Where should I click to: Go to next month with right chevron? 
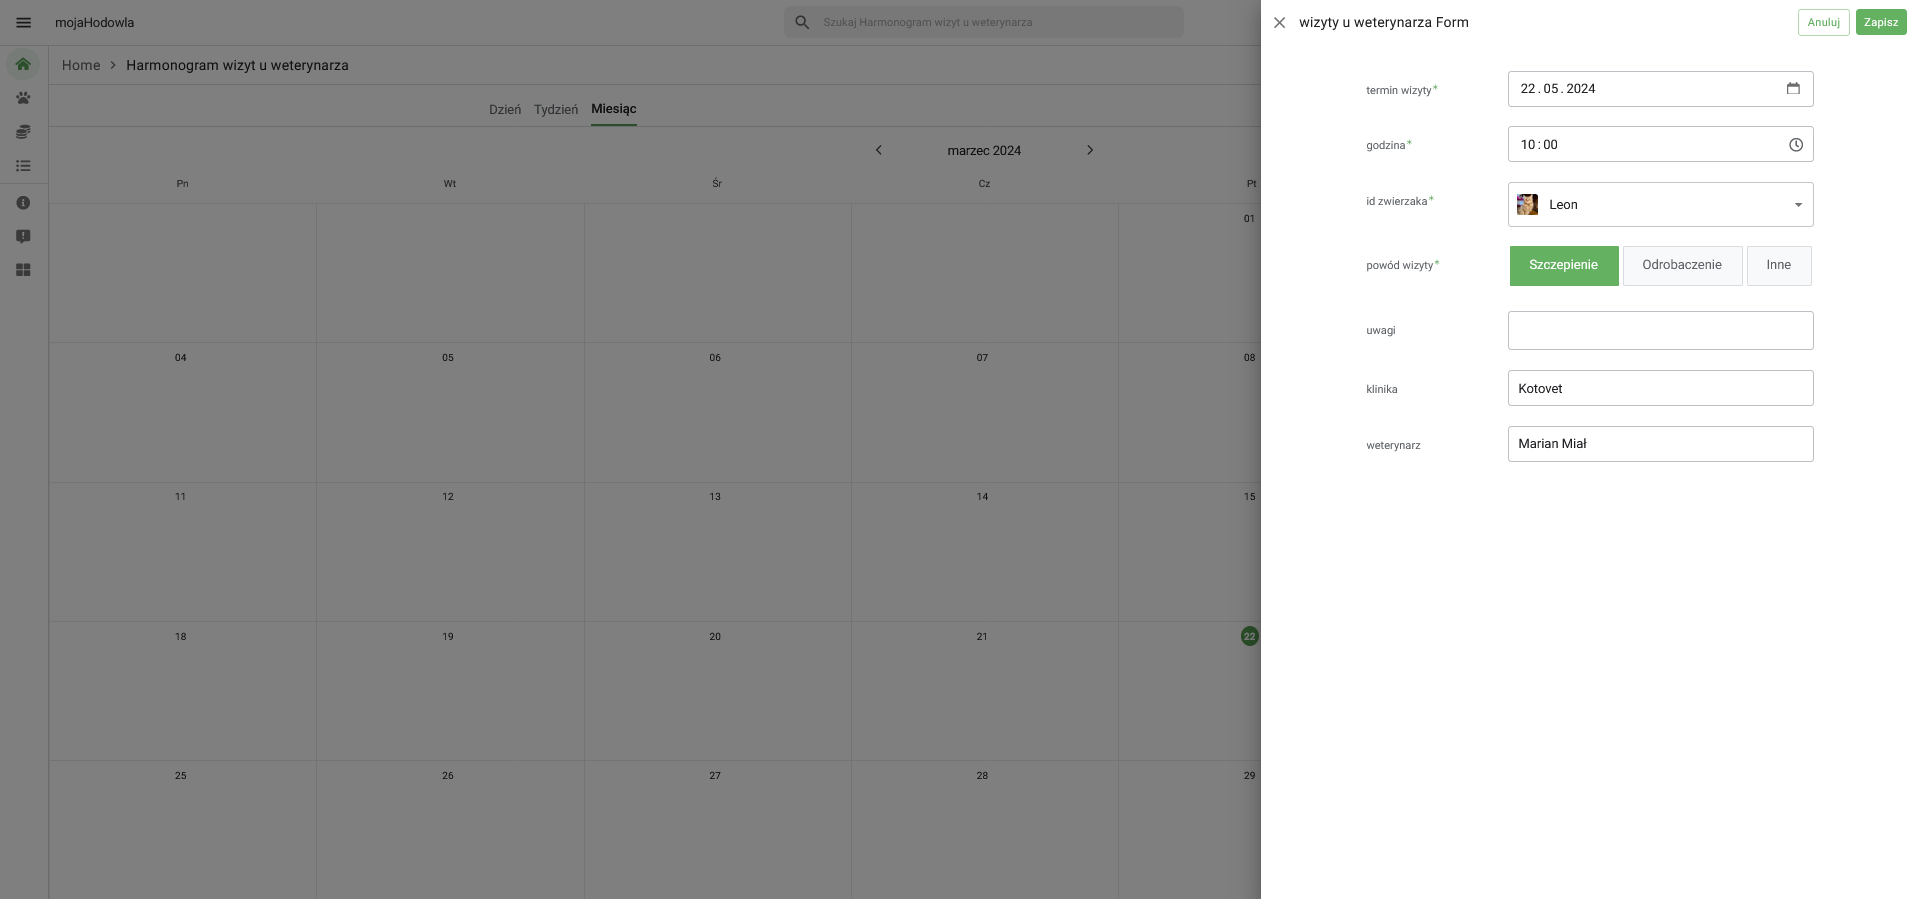click(x=1090, y=150)
